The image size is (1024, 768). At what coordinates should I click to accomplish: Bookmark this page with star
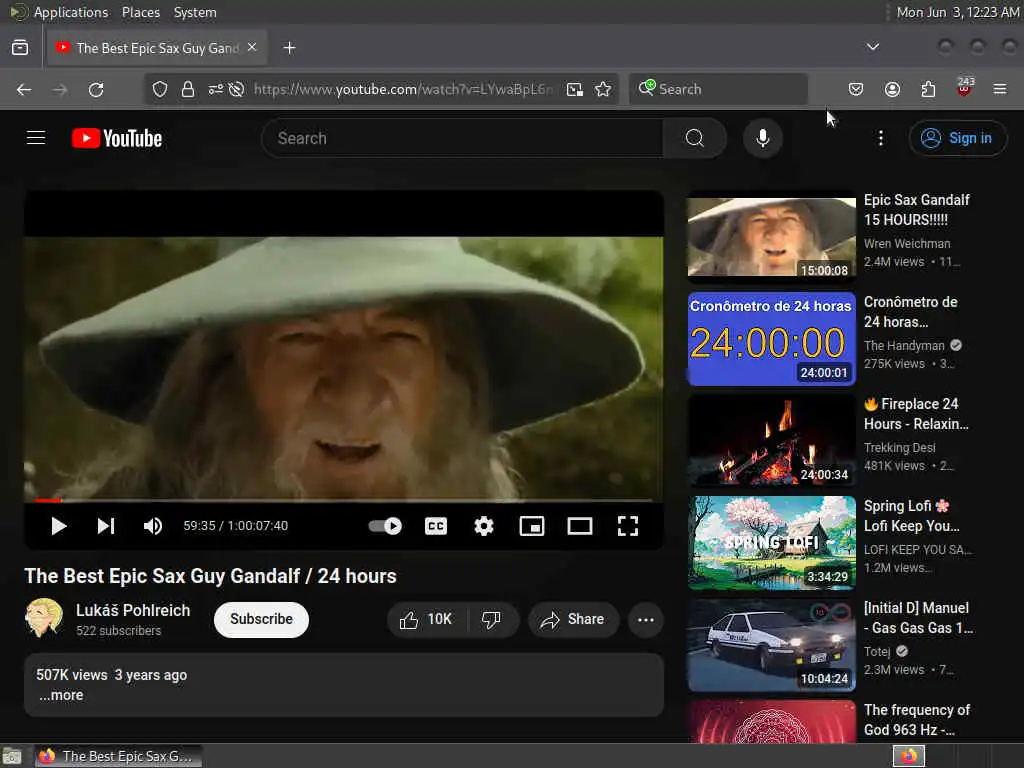click(x=603, y=89)
